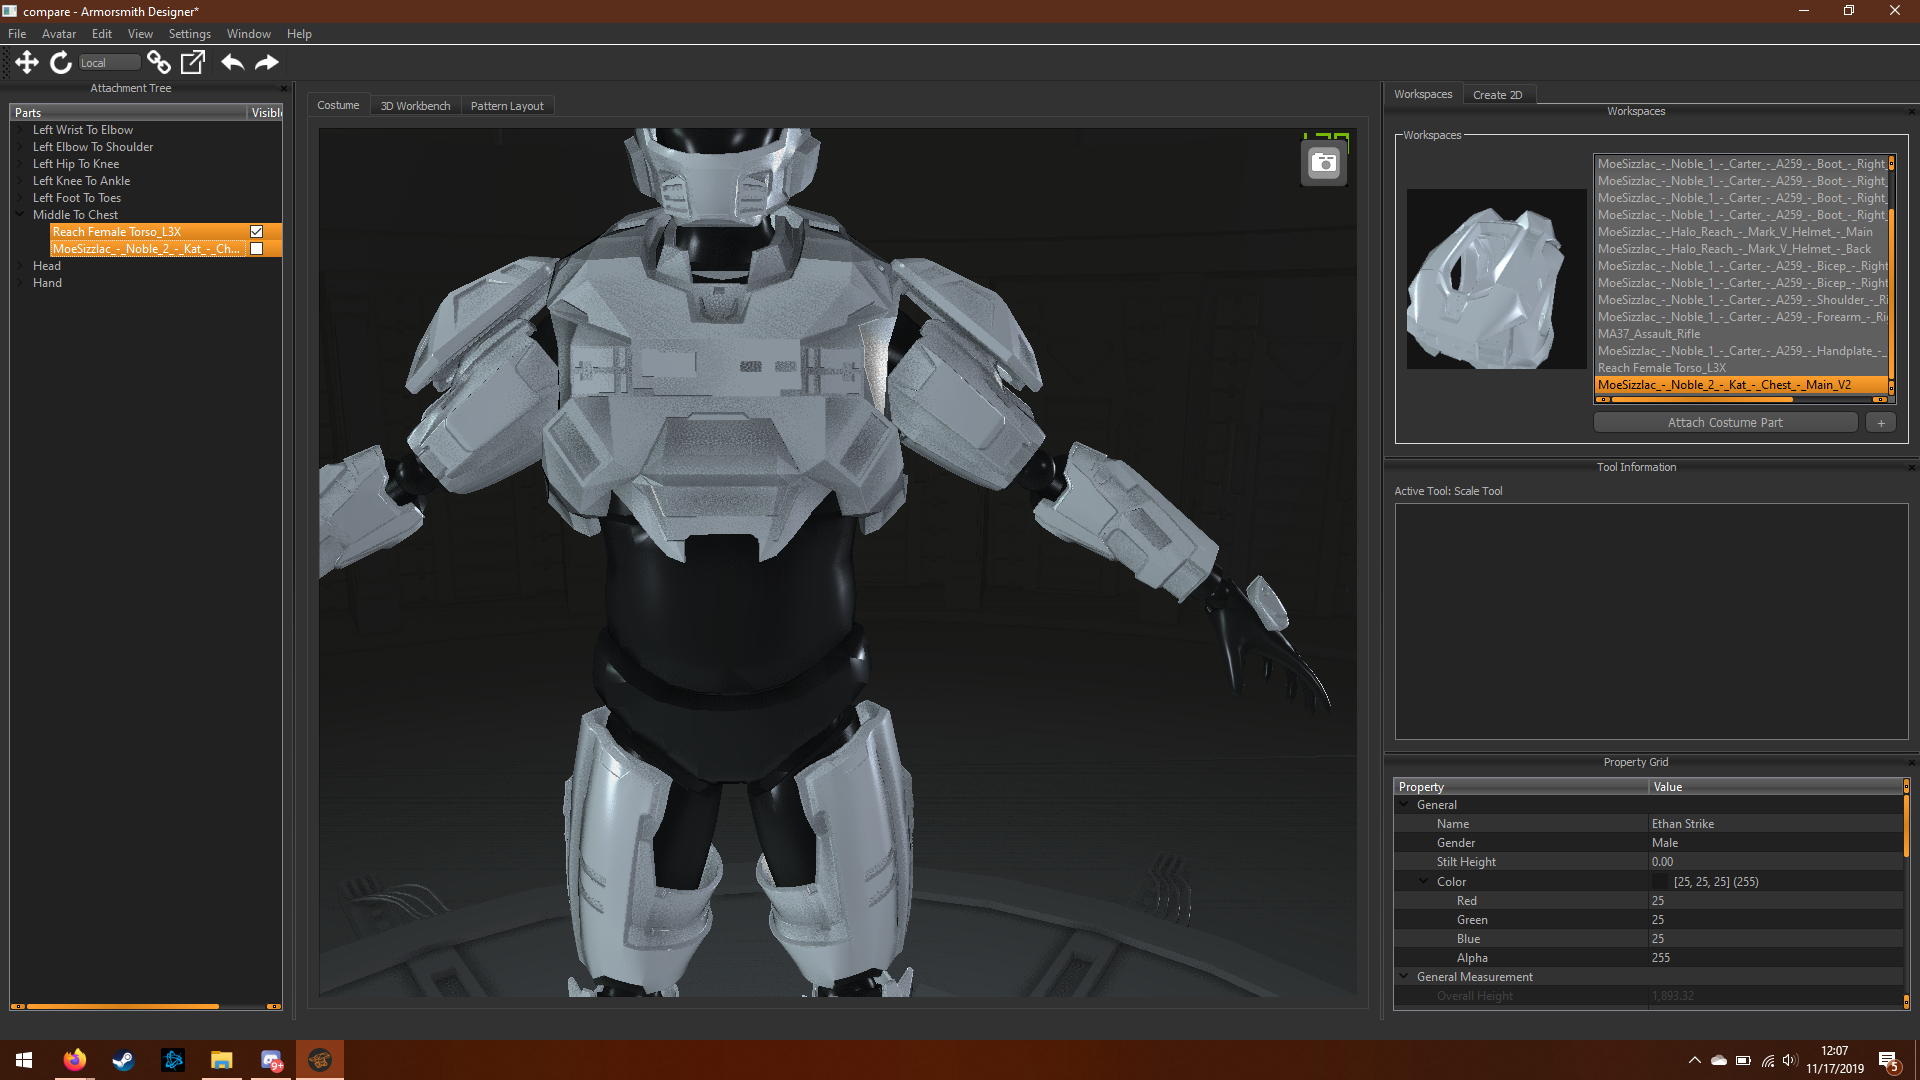Collapse the Color property group
Viewport: 1920px width, 1080px height.
1424,881
